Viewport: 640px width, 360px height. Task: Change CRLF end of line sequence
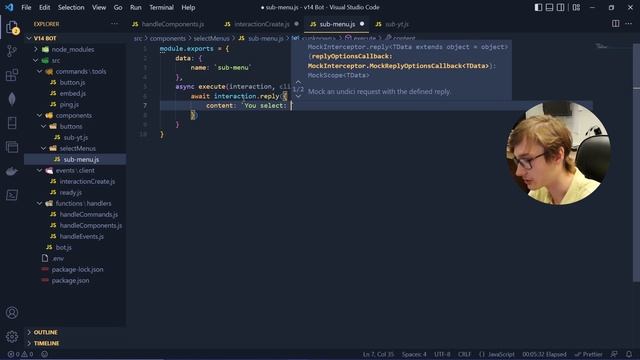(464, 354)
